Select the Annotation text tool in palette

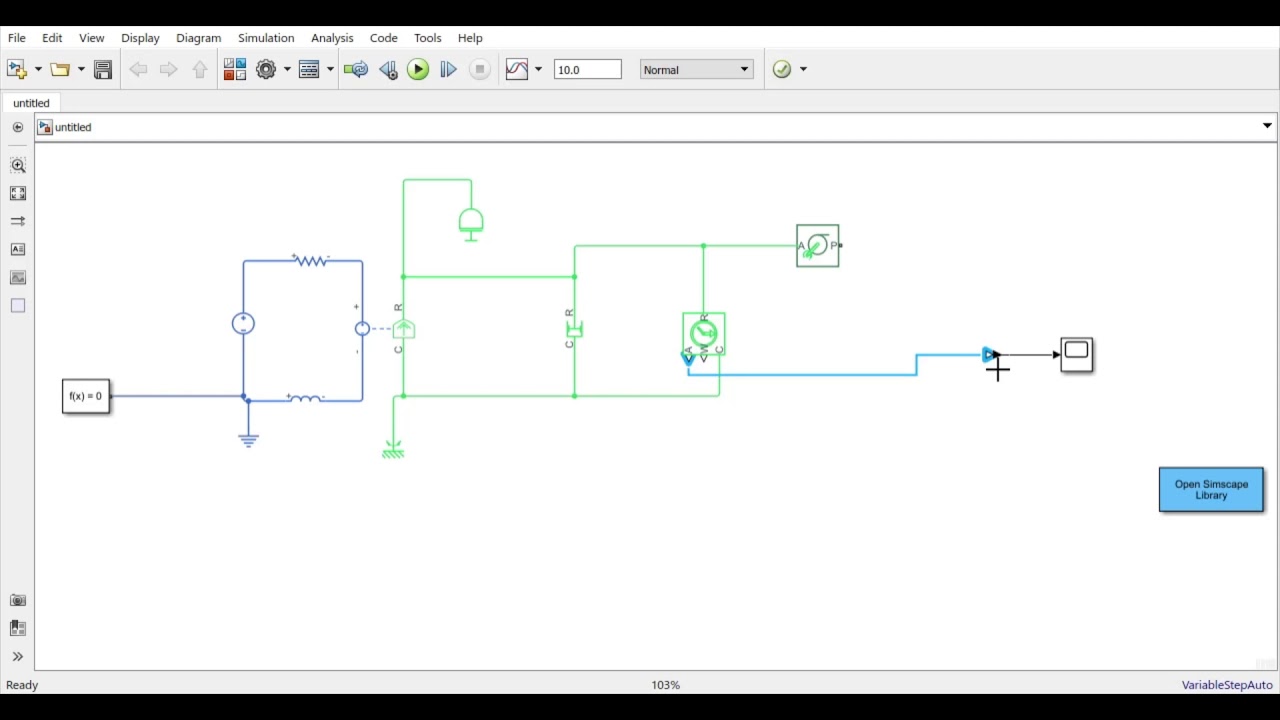[18, 249]
